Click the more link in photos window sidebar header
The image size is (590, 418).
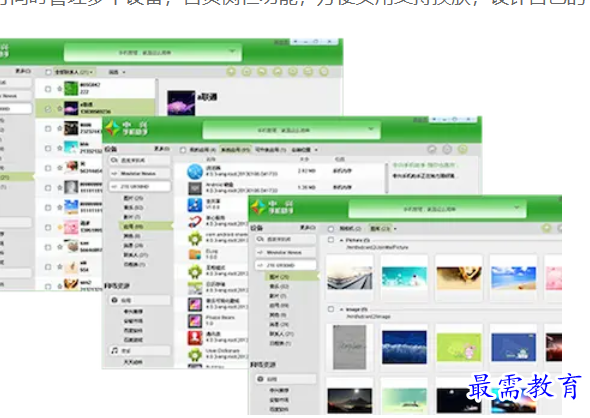[308, 228]
